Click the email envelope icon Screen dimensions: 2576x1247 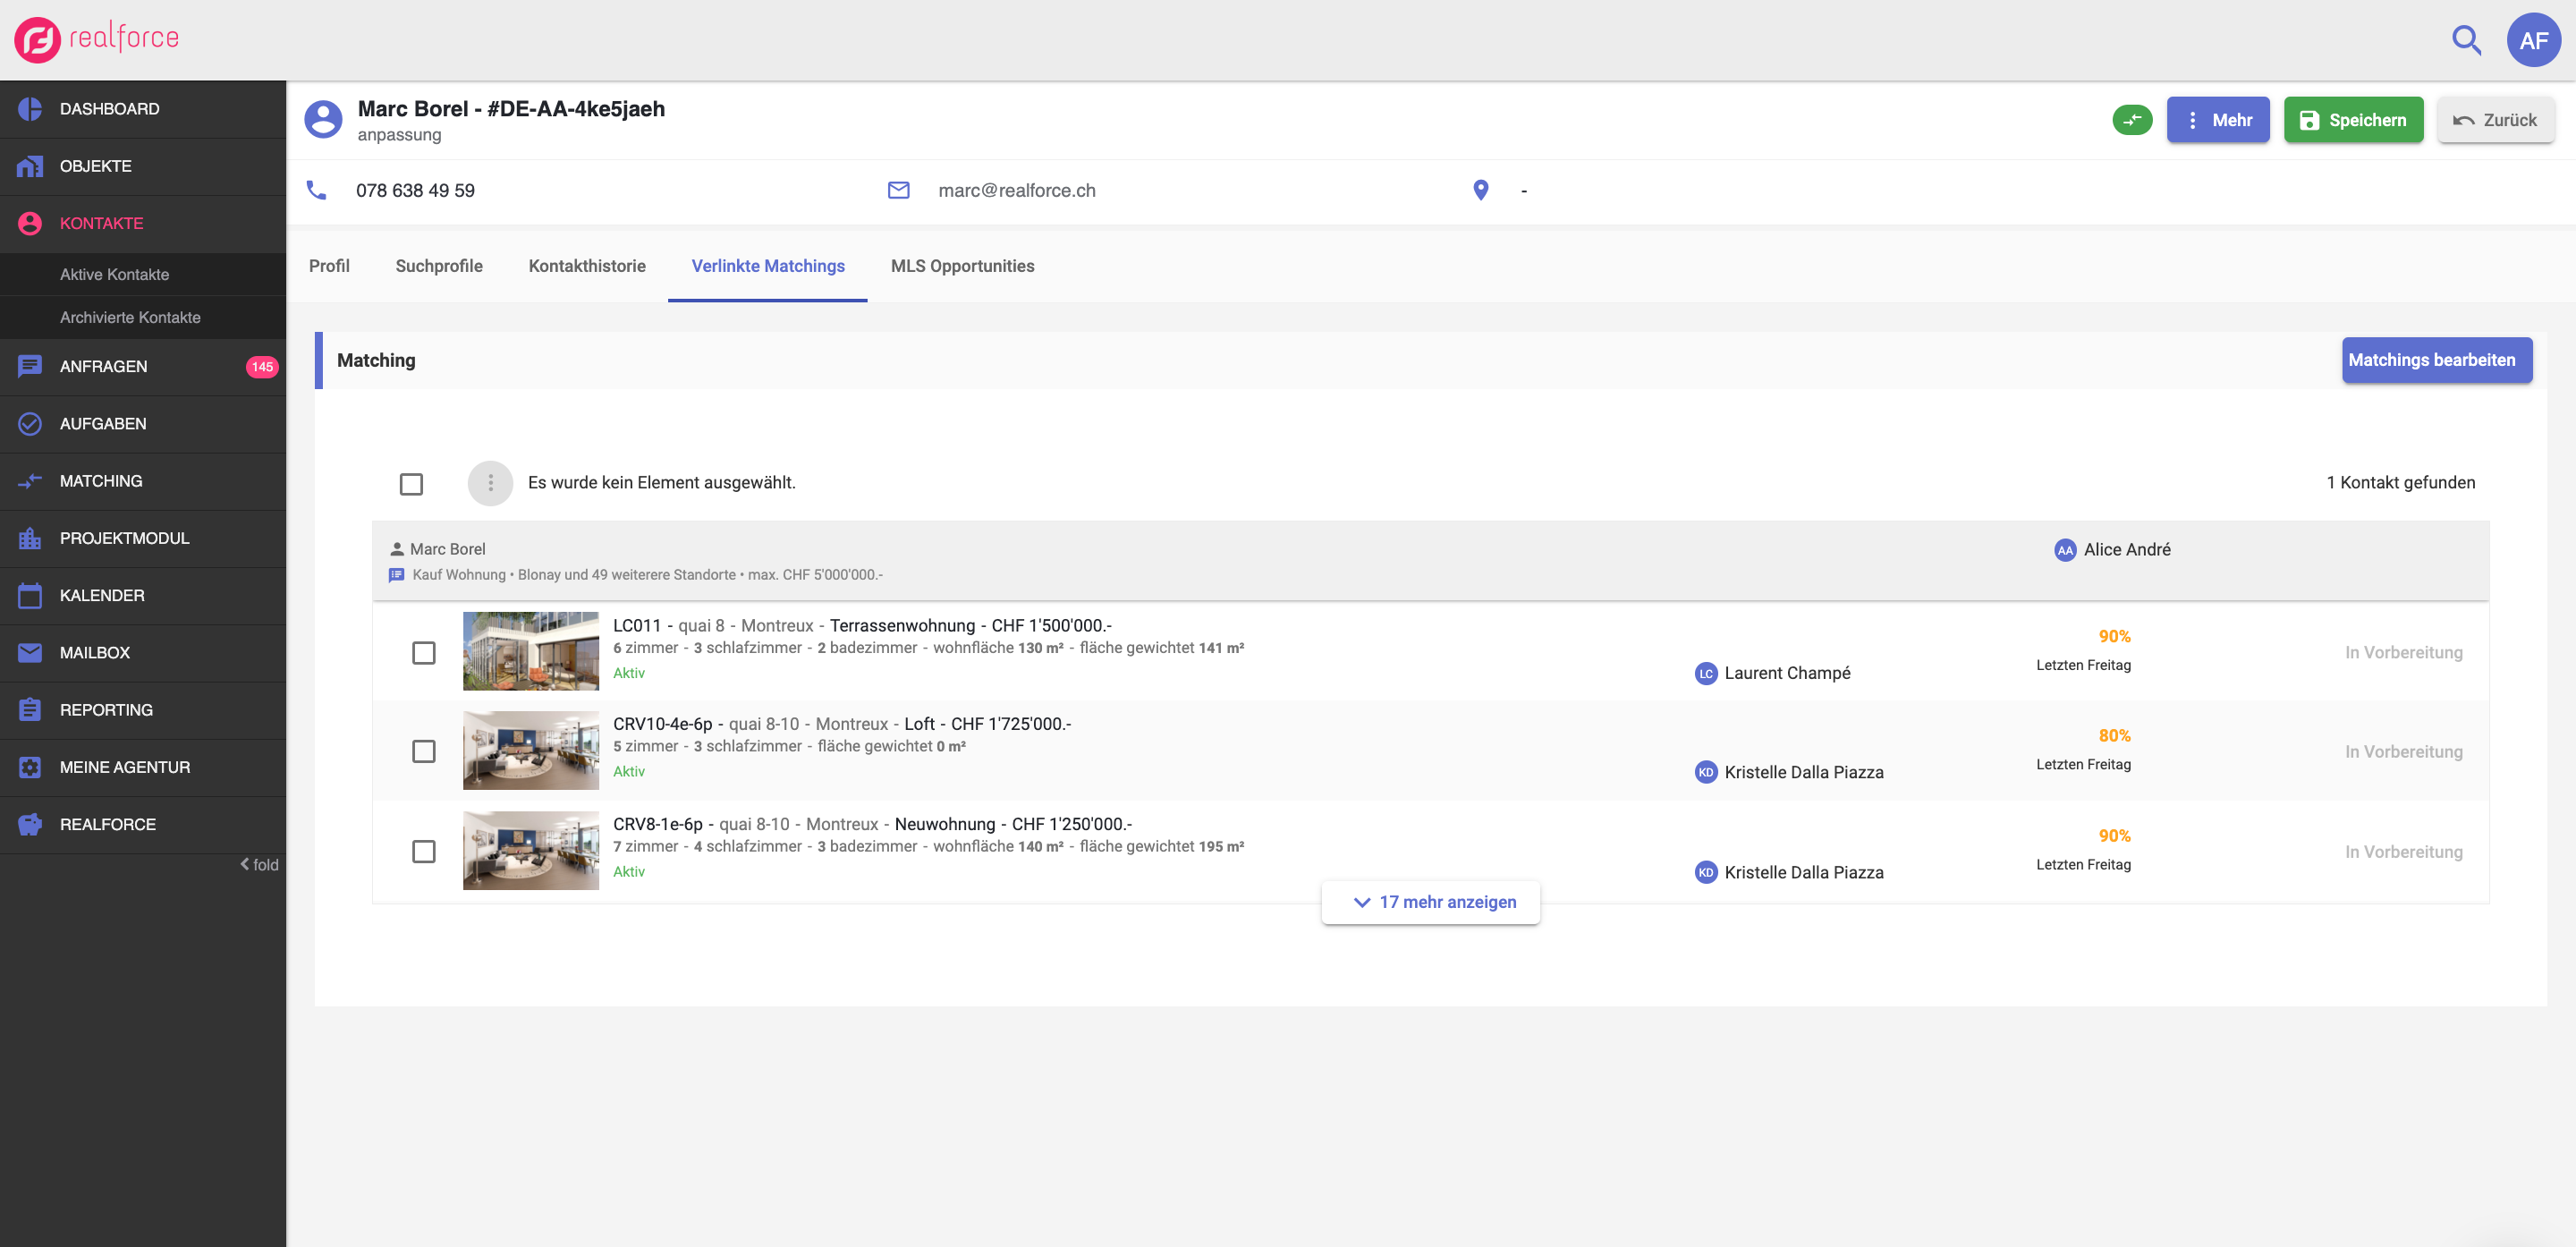tap(899, 190)
